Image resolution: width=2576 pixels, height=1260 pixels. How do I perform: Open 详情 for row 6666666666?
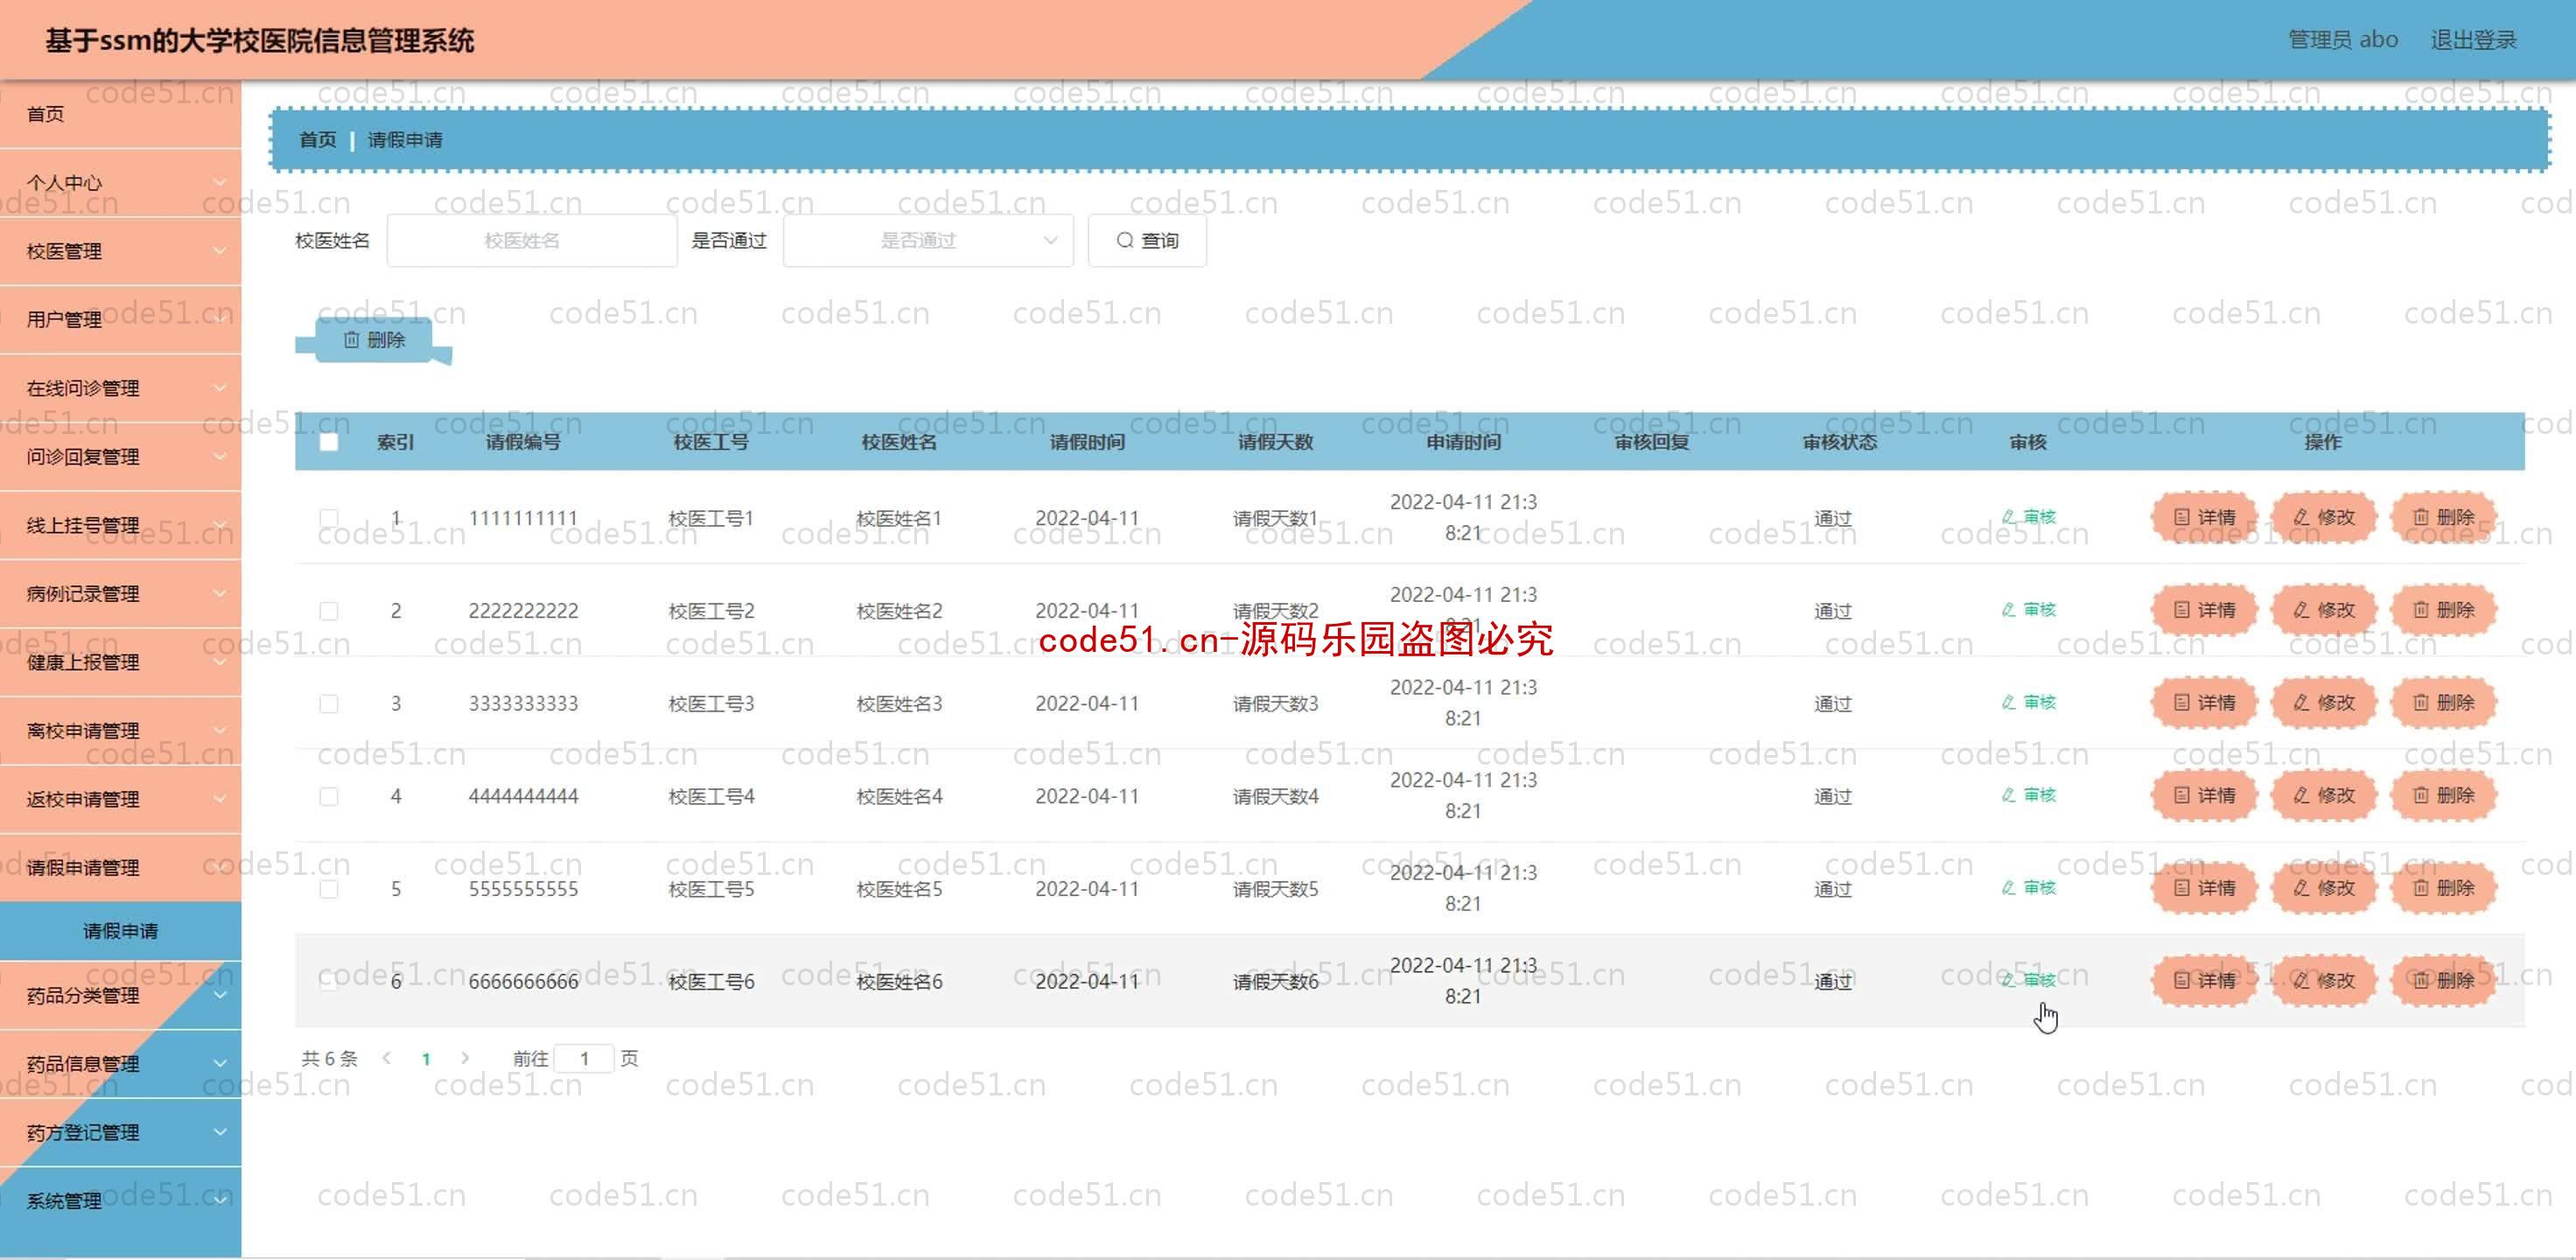(2204, 980)
